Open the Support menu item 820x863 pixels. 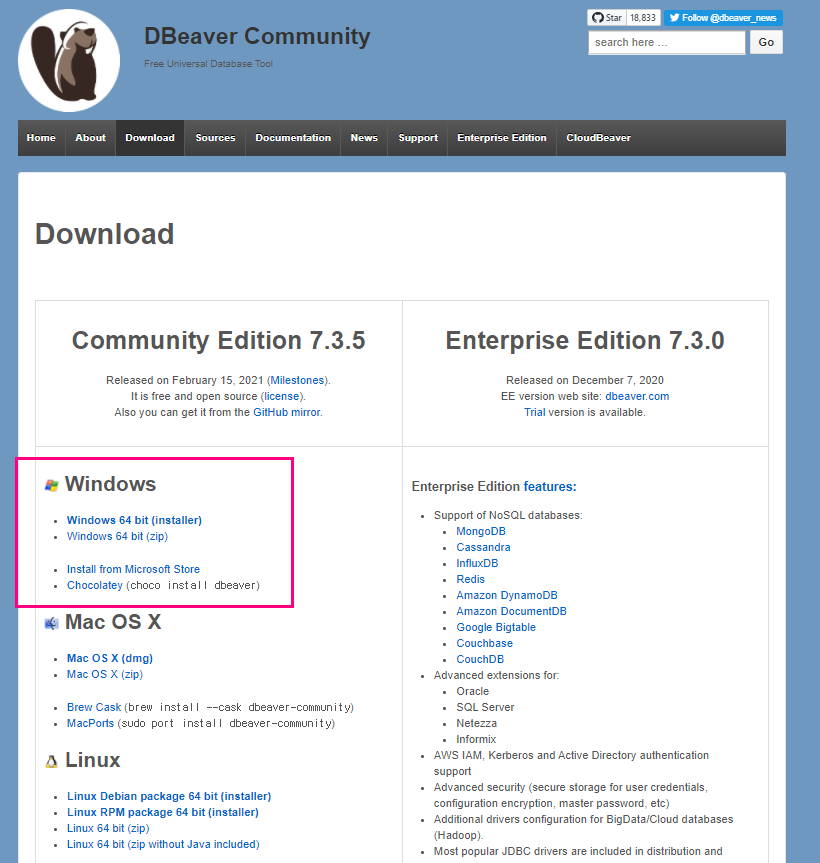coord(418,138)
